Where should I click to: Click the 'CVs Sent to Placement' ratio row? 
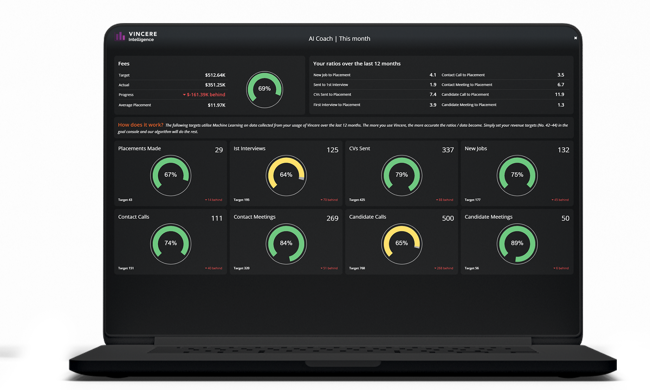tap(374, 95)
